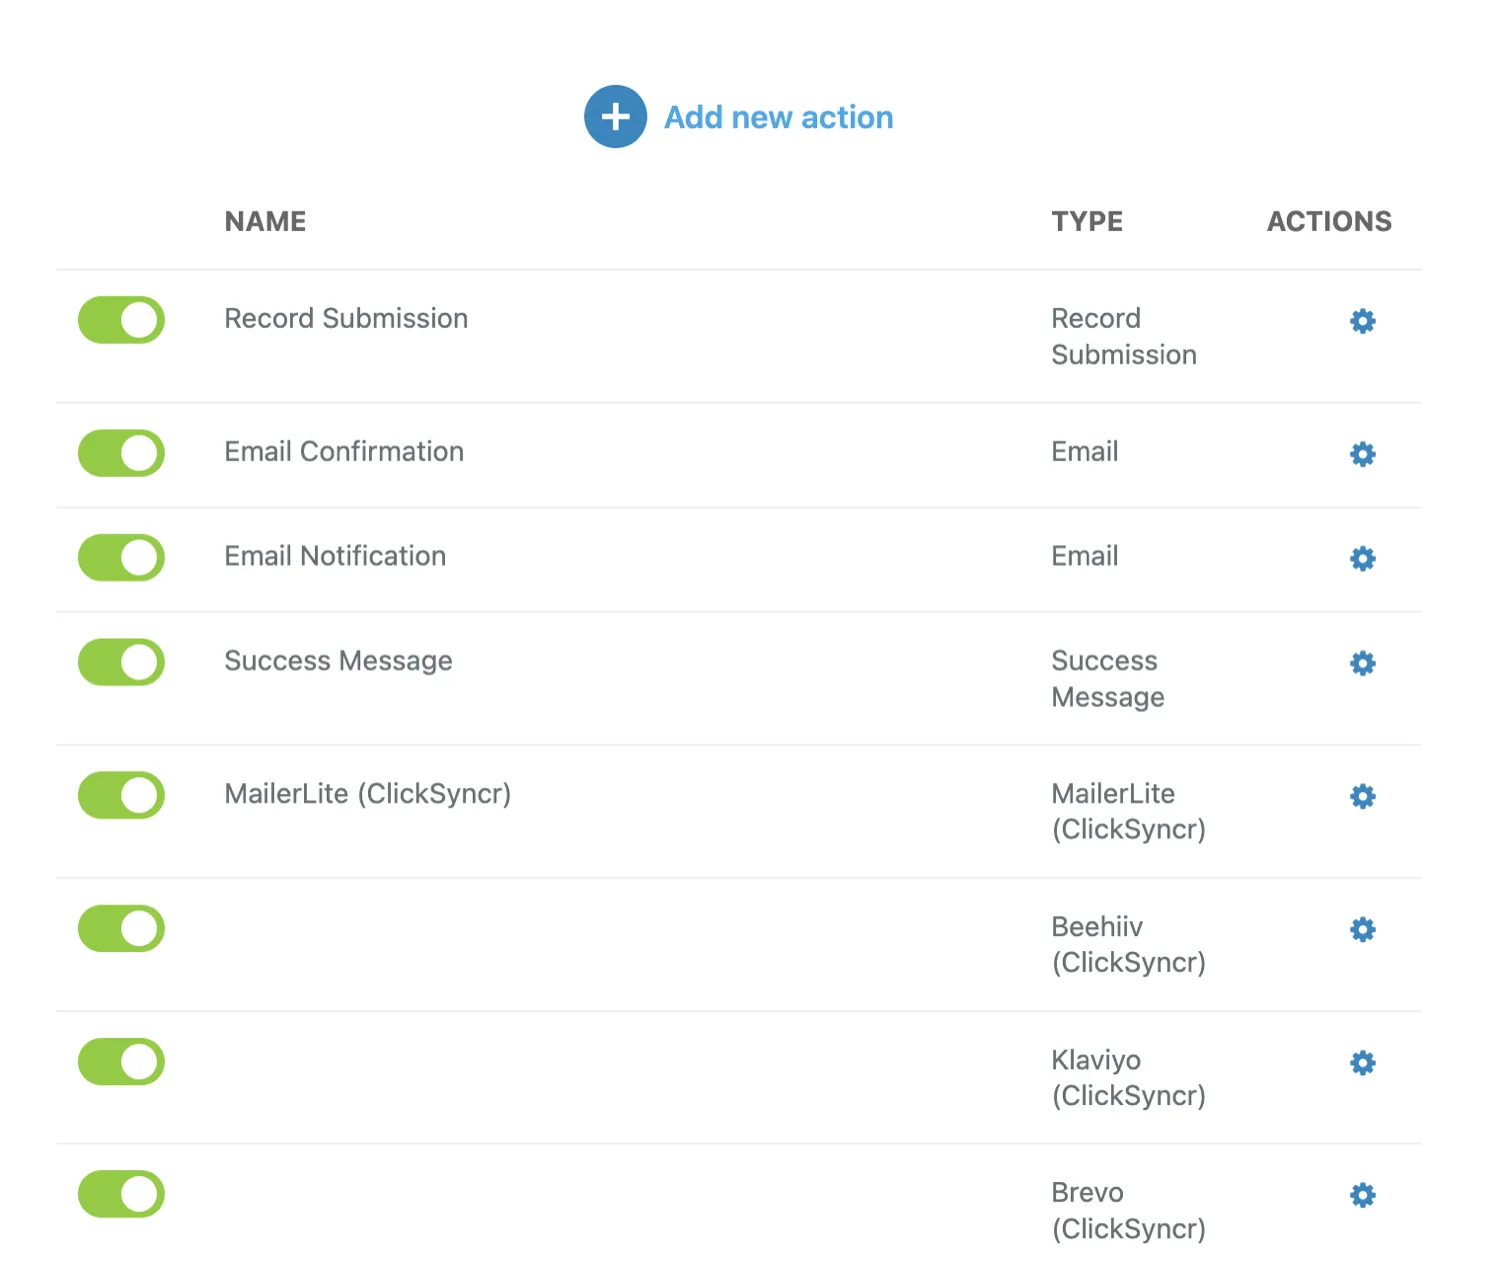Select the Record Submission name cell

click(346, 318)
